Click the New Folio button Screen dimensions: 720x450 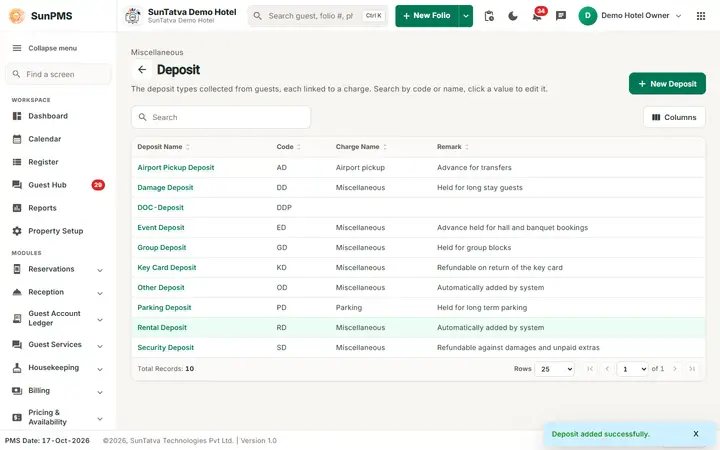coord(427,16)
